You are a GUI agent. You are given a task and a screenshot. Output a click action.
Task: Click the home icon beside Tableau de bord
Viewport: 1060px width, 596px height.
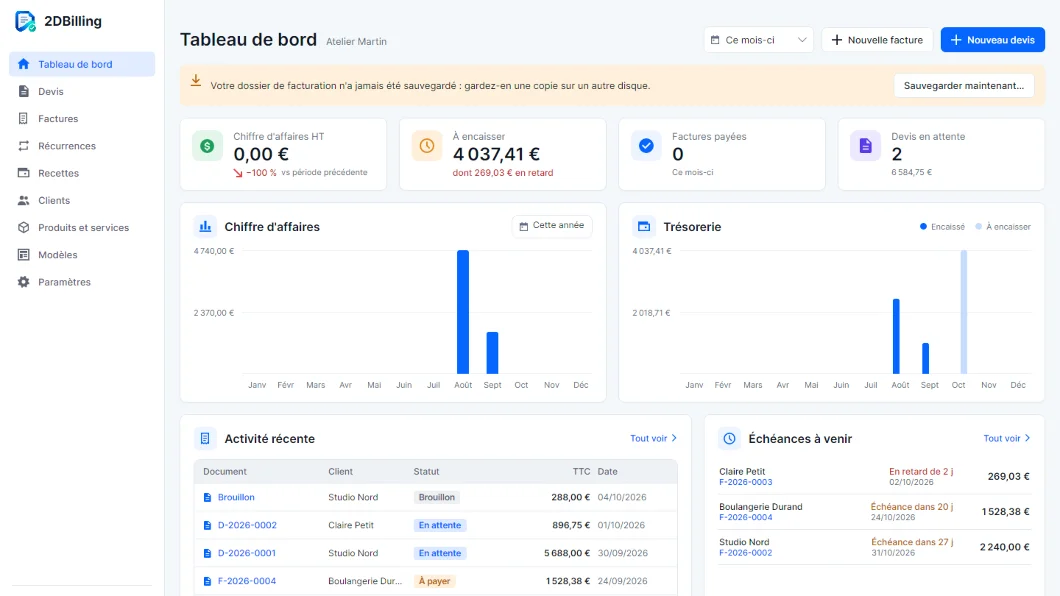click(24, 64)
